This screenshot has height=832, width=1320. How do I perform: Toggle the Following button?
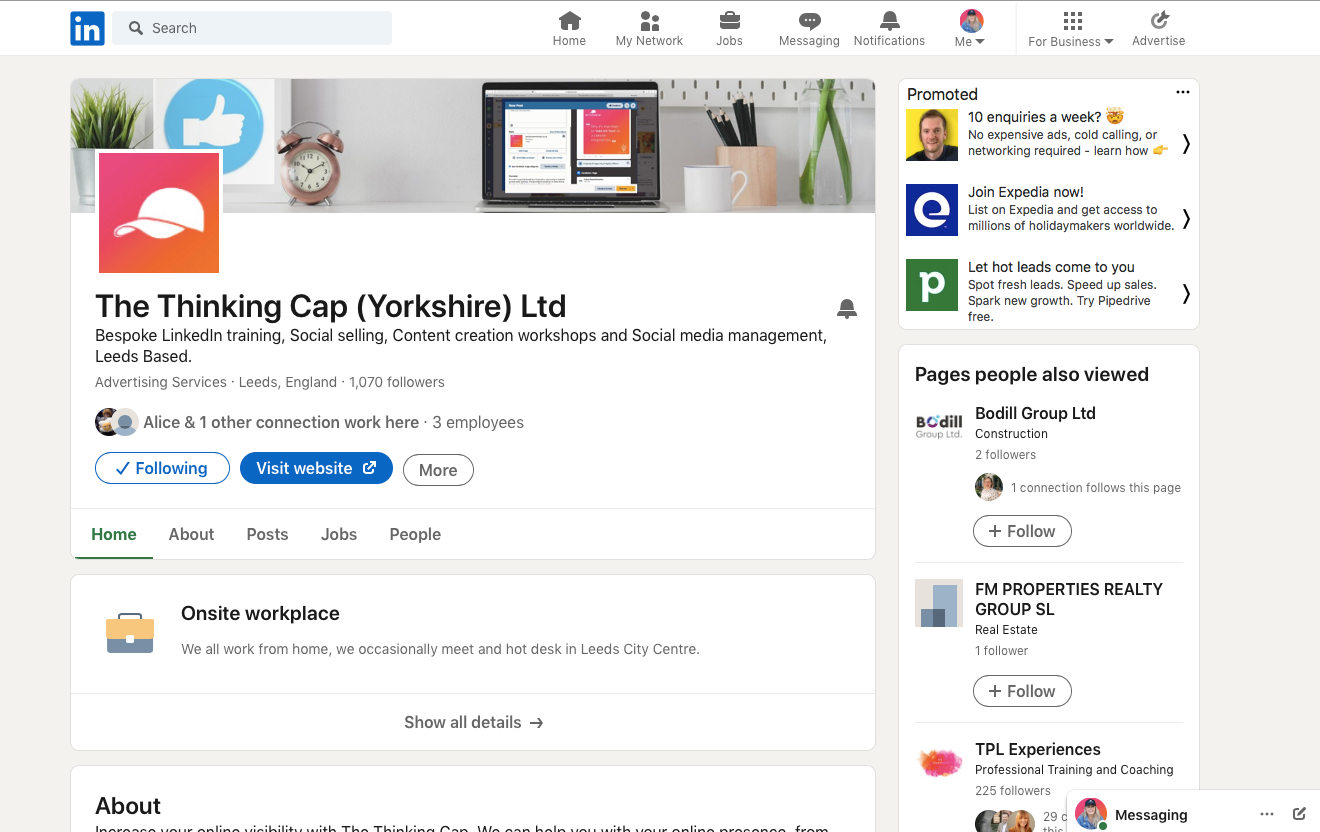(x=162, y=468)
